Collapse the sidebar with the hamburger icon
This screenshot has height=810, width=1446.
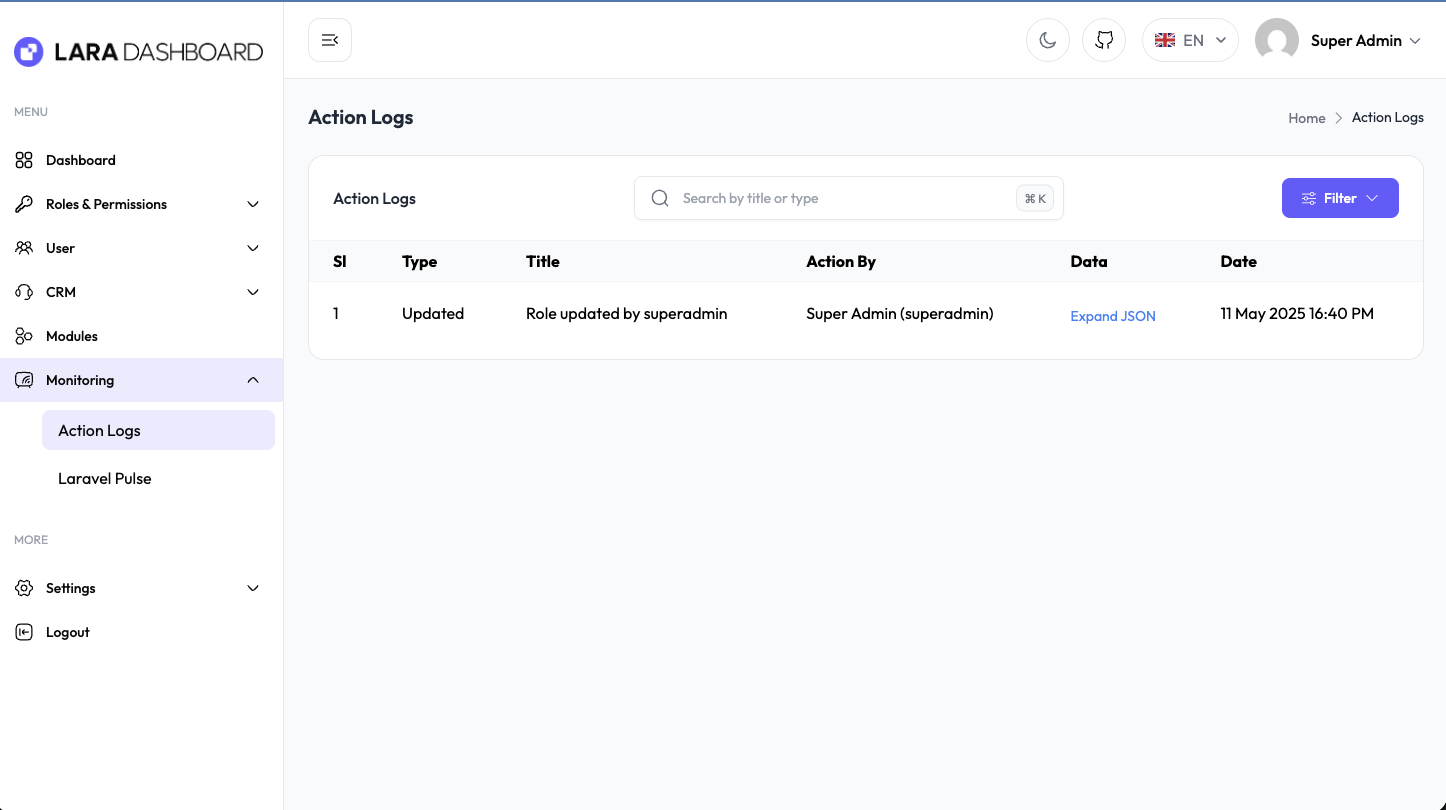(x=330, y=40)
